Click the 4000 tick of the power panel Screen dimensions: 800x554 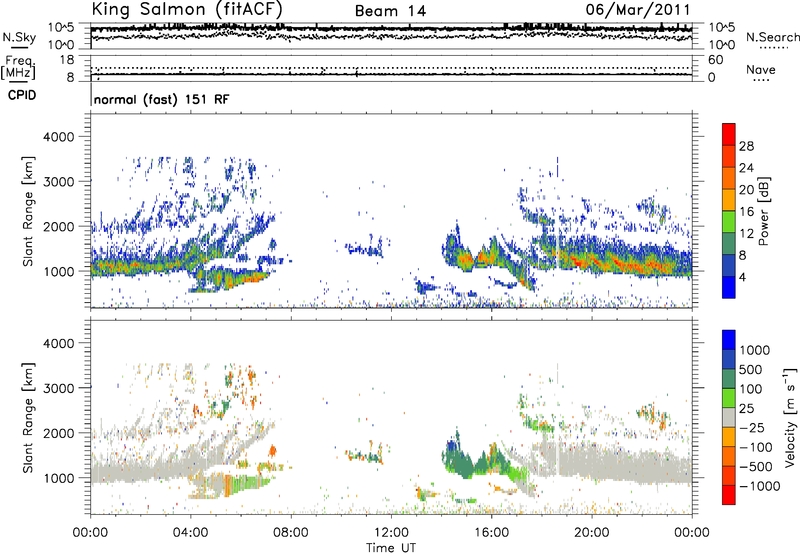pos(59,137)
